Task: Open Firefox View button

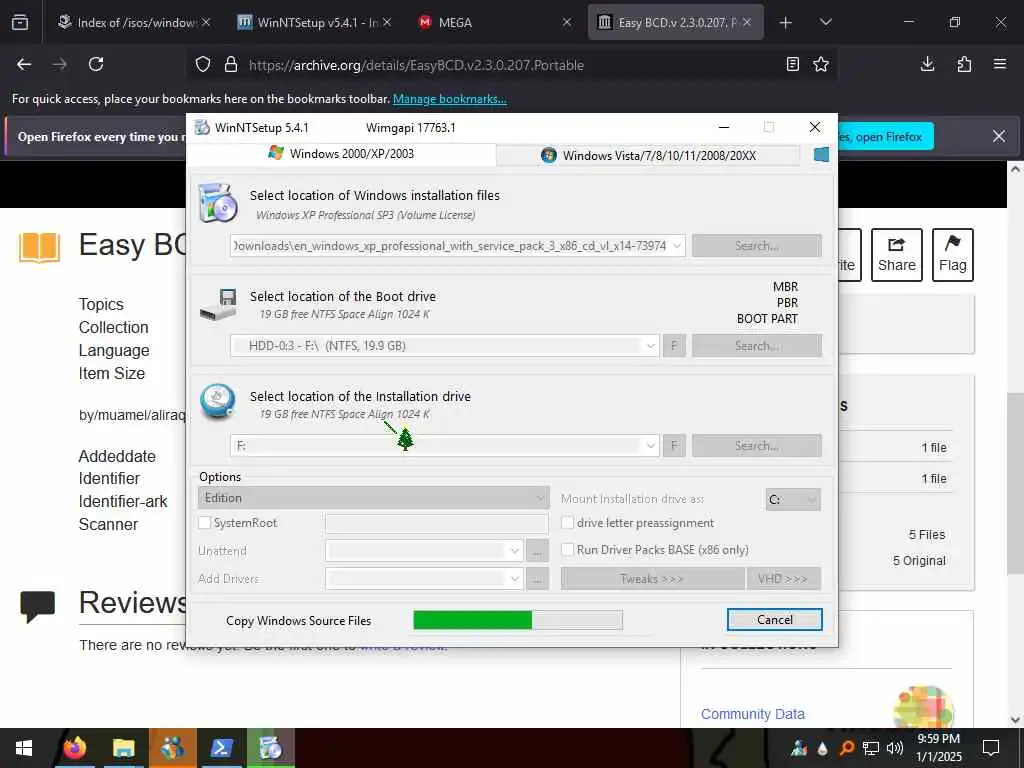Action: coord(20,22)
